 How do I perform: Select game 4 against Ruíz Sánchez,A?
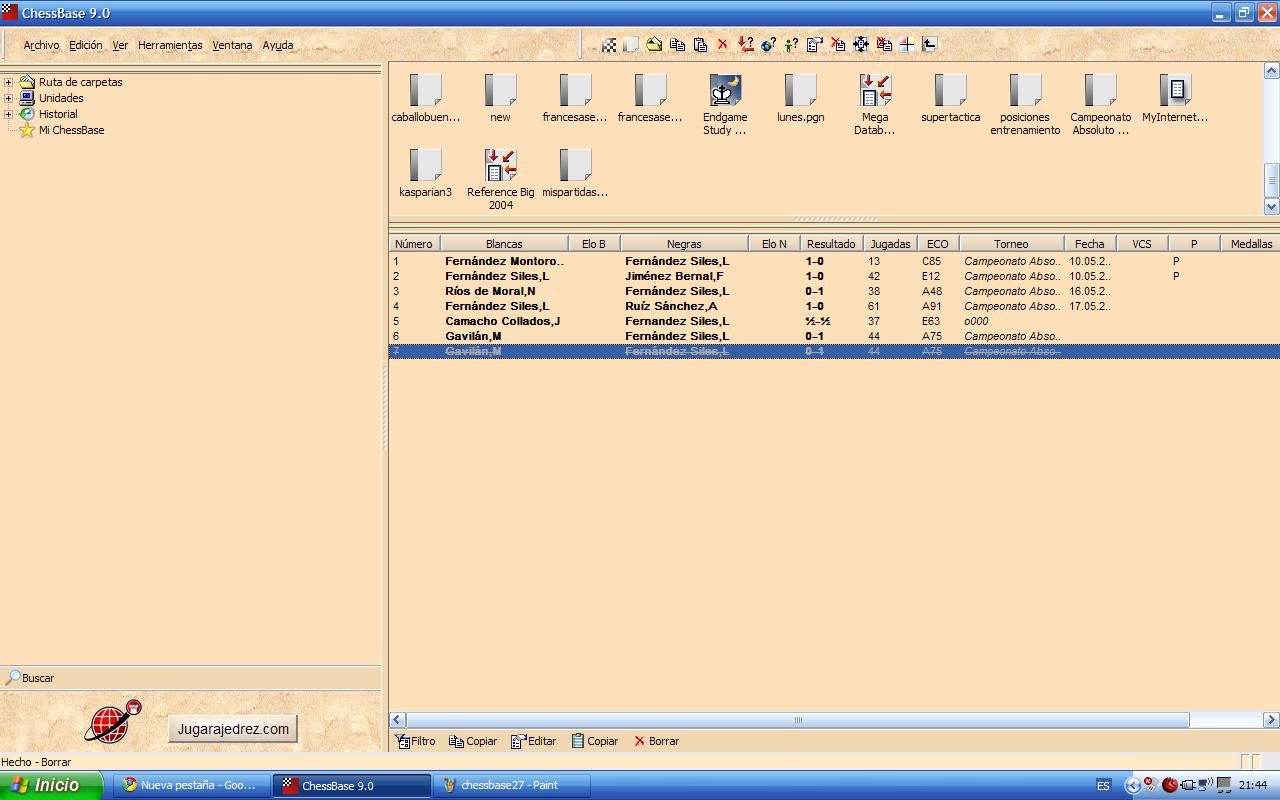[x=834, y=306]
